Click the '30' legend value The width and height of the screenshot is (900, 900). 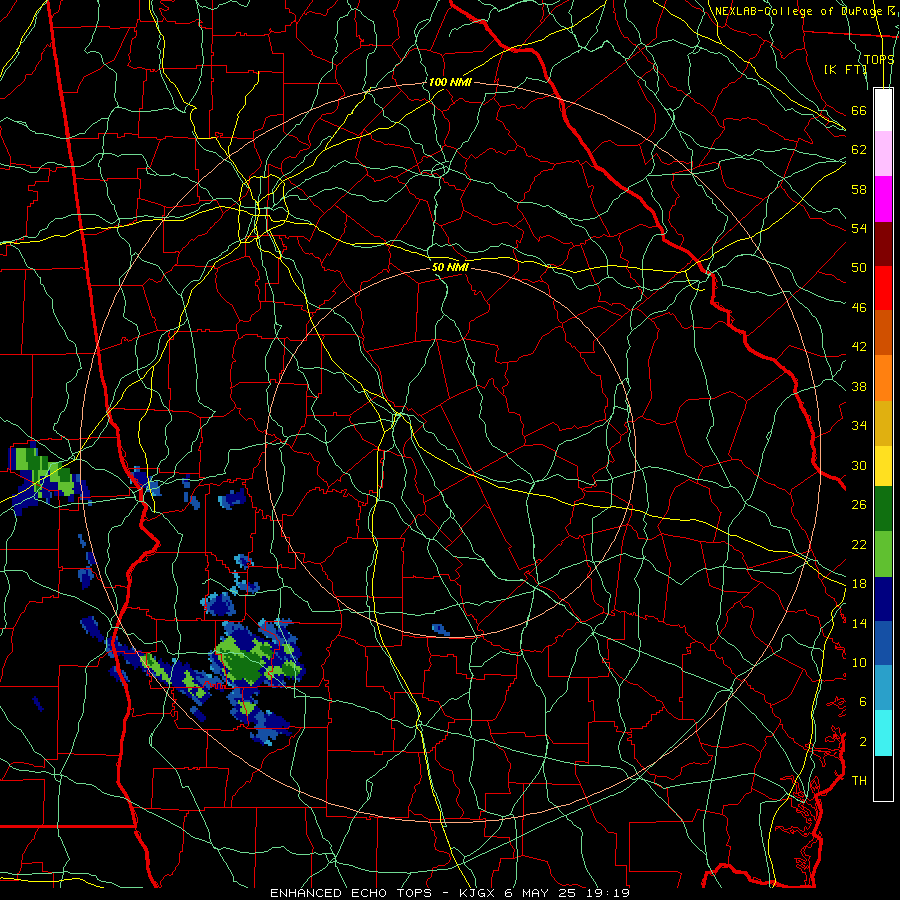[859, 465]
